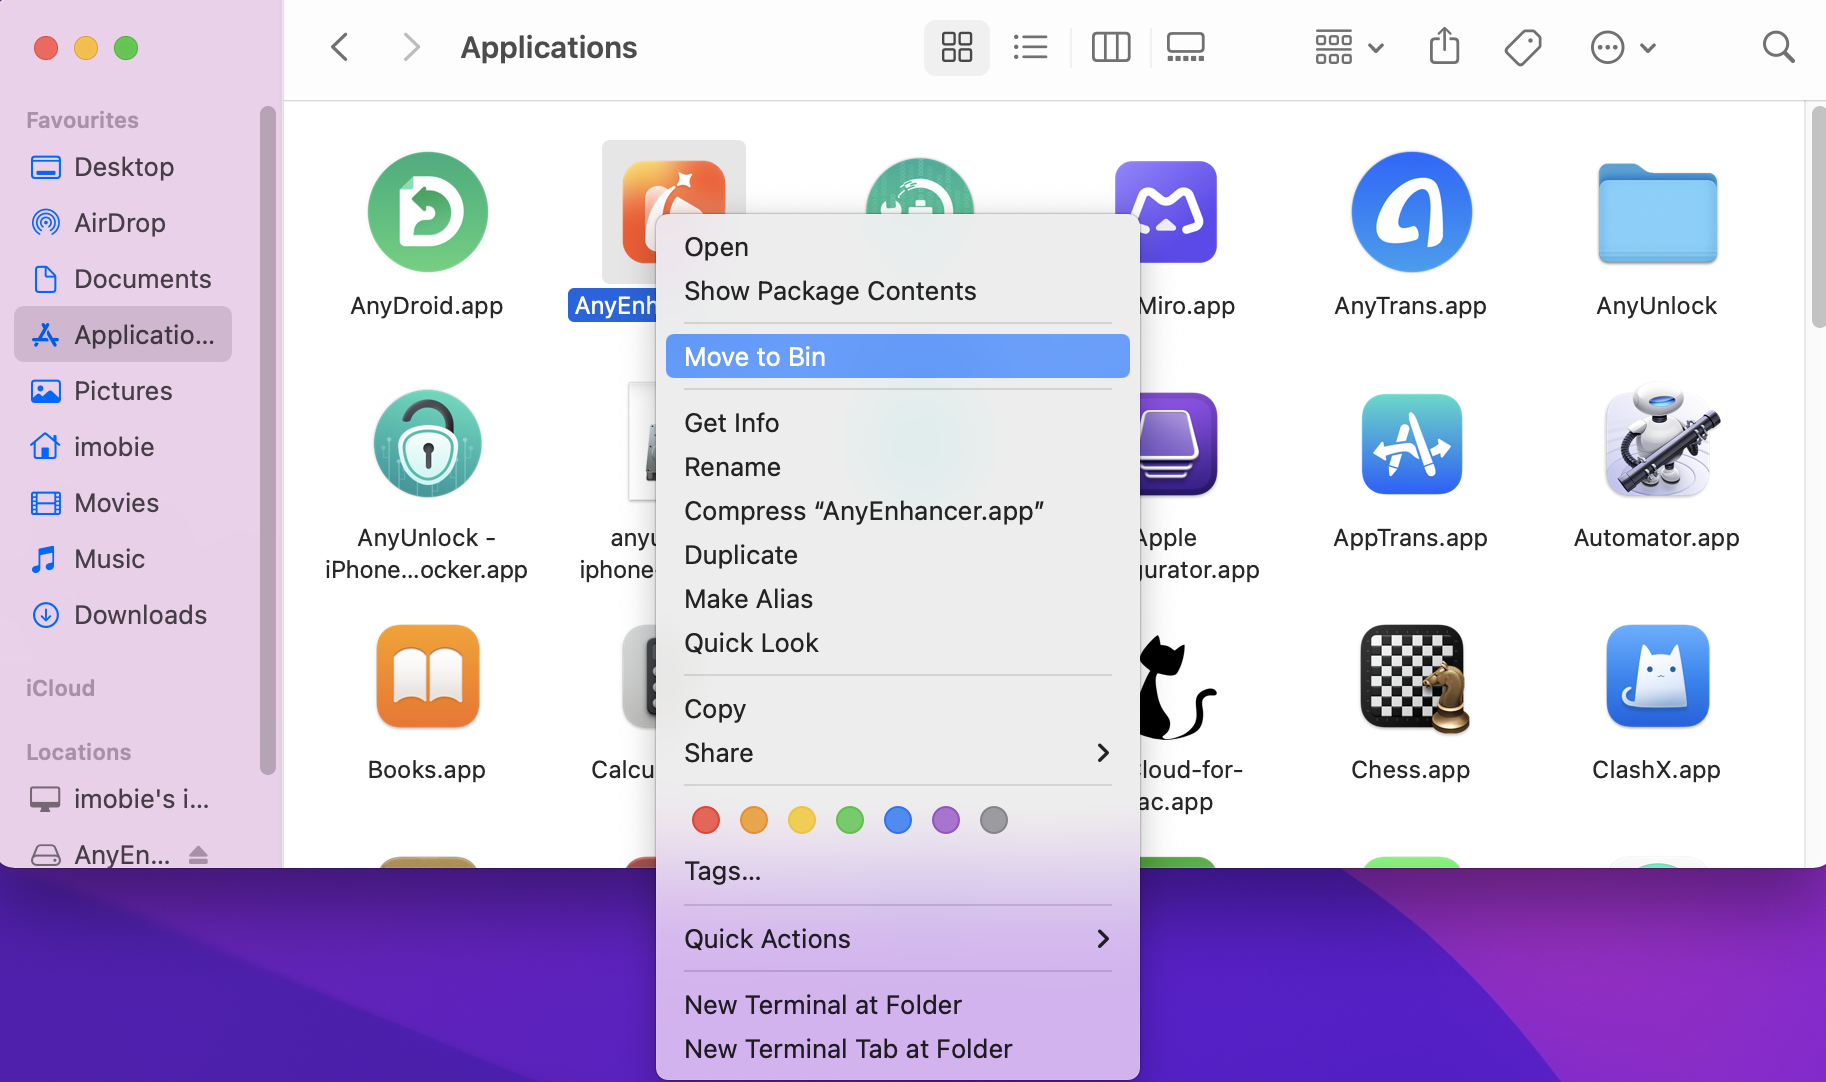Apply the gray tag color

click(994, 820)
